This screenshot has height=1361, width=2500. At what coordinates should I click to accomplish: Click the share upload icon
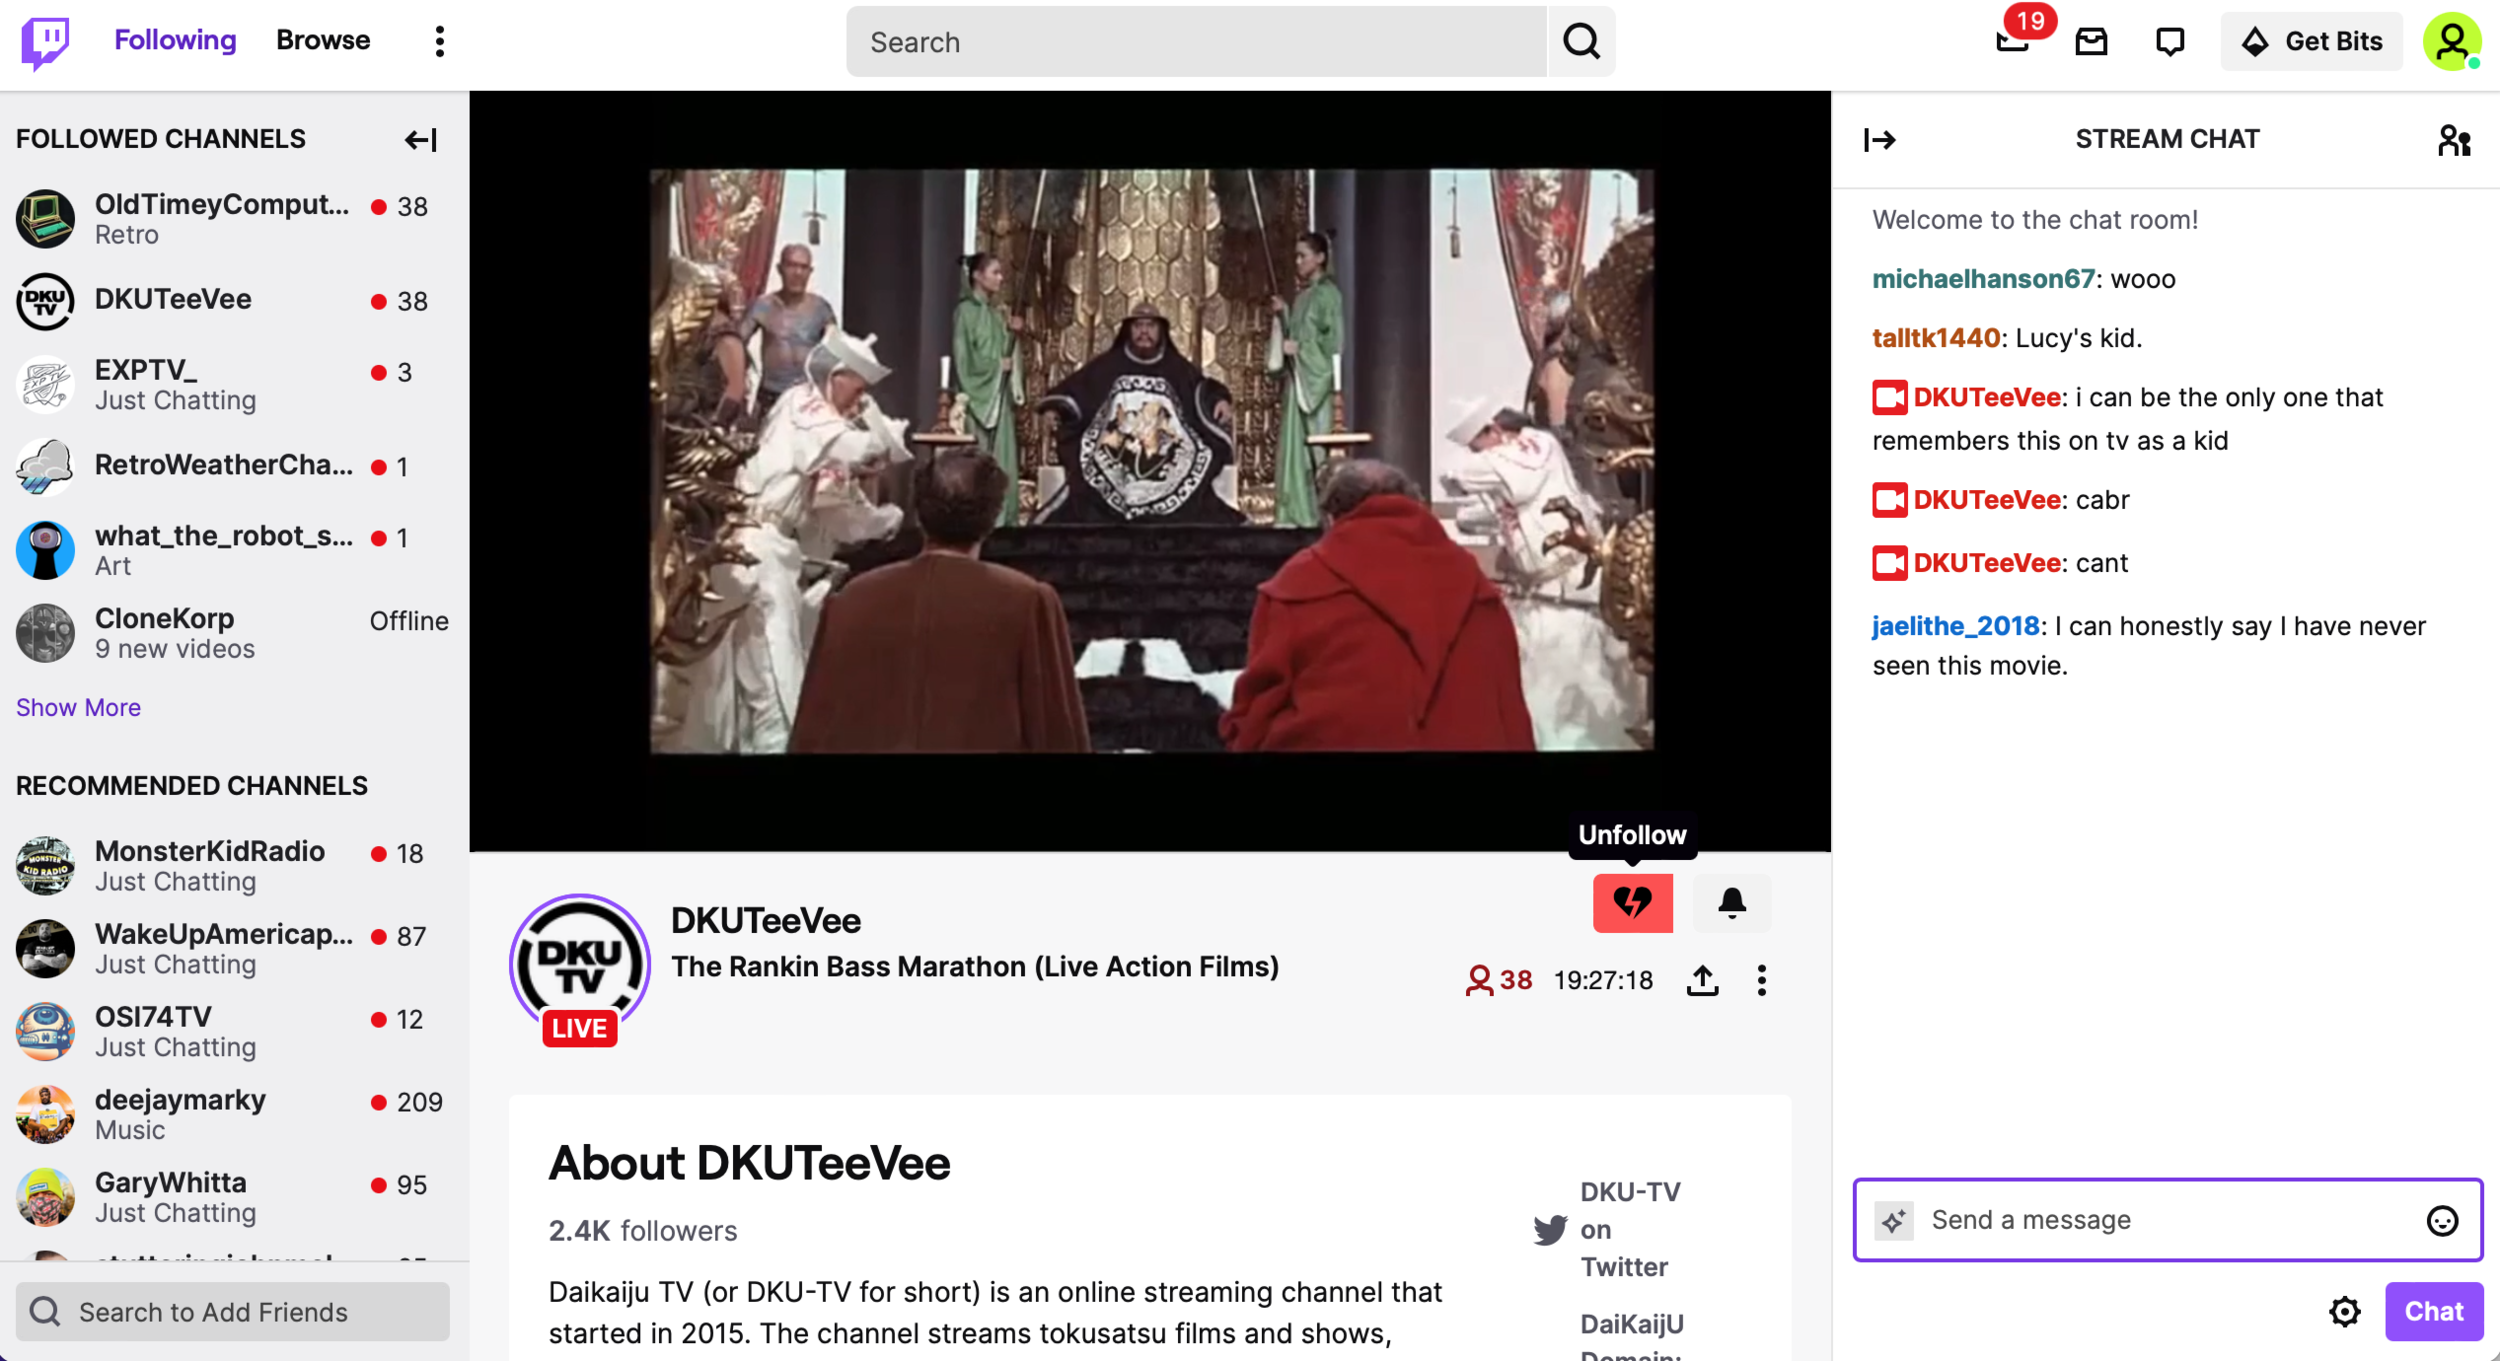click(1702, 980)
